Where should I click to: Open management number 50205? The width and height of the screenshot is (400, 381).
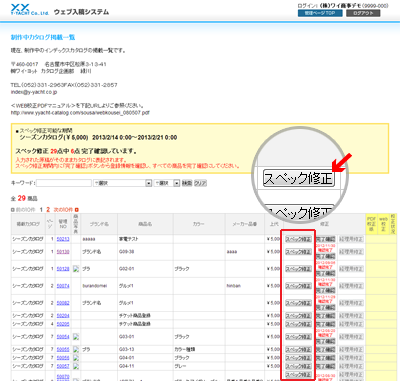[x=63, y=324]
